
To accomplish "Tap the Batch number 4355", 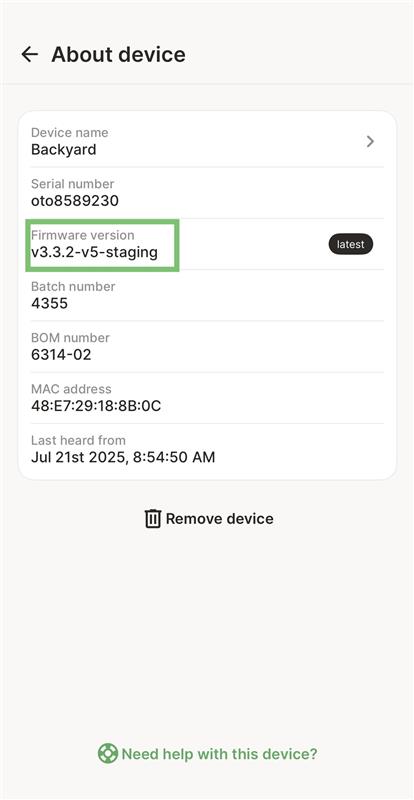I will pos(50,304).
